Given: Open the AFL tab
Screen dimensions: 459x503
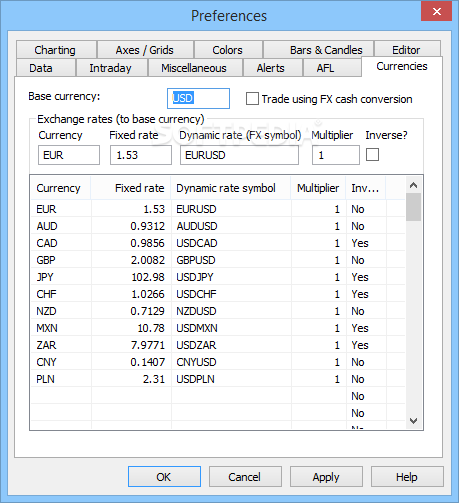Looking at the screenshot, I should click(332, 68).
